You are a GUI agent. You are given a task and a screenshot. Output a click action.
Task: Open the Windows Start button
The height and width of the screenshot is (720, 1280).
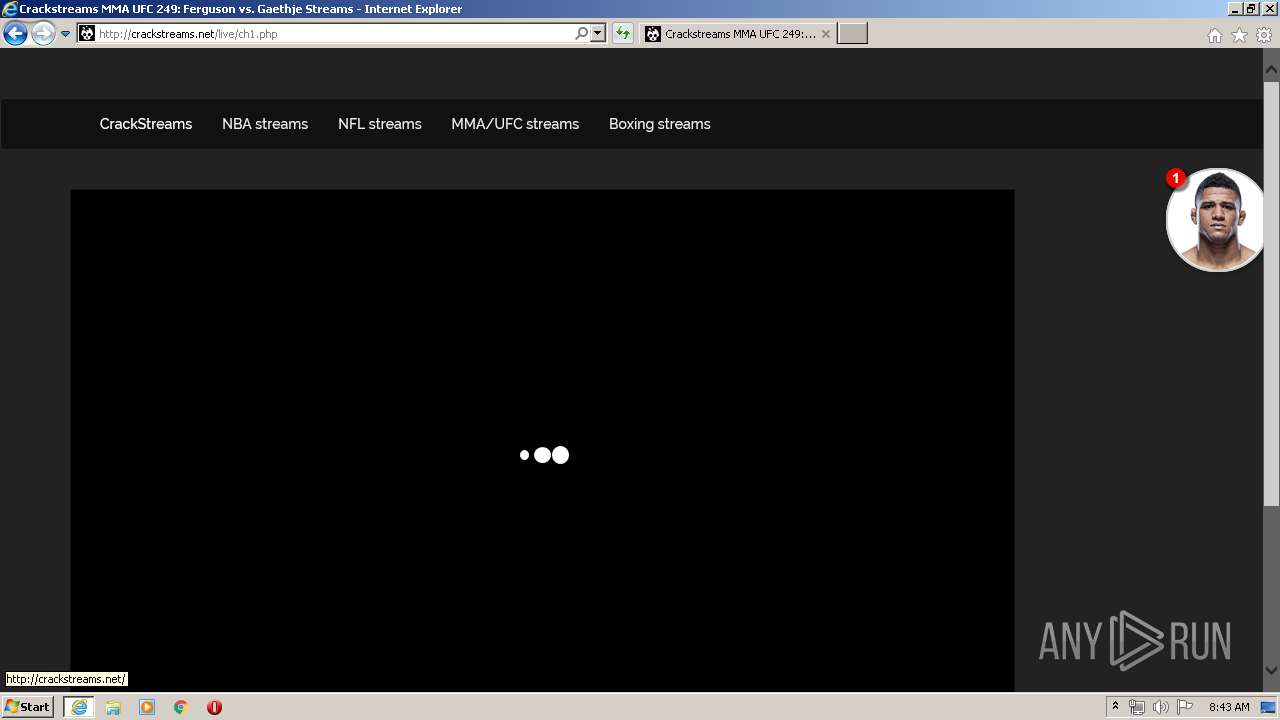(x=28, y=707)
